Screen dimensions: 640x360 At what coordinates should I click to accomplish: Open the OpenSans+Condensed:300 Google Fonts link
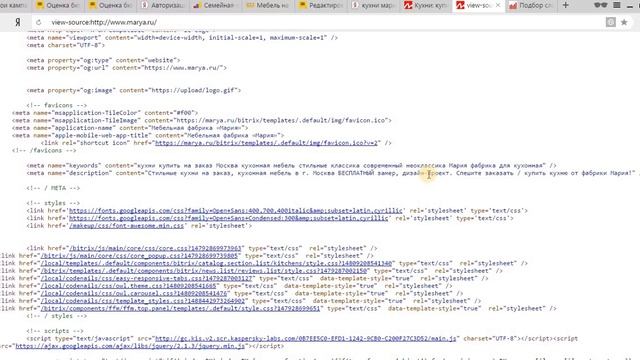coord(229,218)
